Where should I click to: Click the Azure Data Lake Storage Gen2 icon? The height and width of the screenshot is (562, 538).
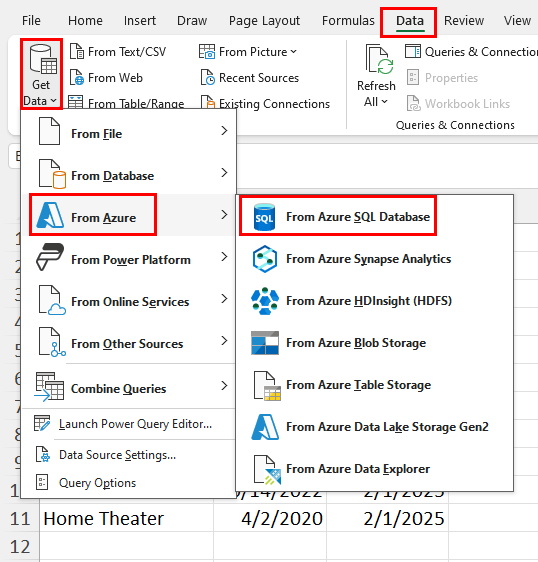click(x=265, y=427)
